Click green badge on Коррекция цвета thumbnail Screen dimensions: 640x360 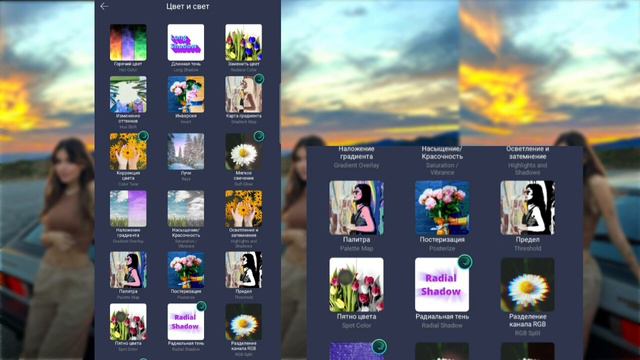[143, 136]
